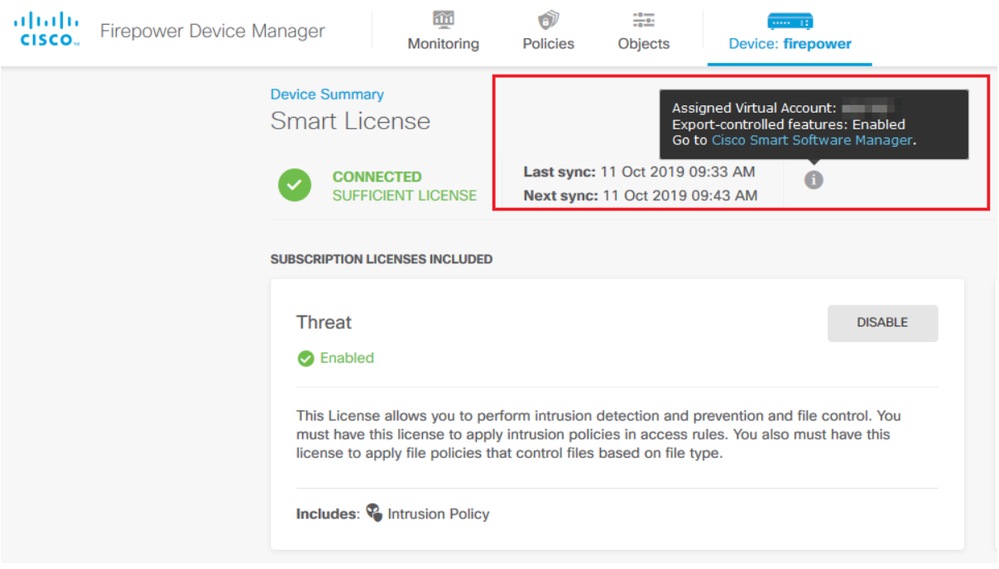
Task: Go back via Device Summary link
Action: click(x=327, y=94)
